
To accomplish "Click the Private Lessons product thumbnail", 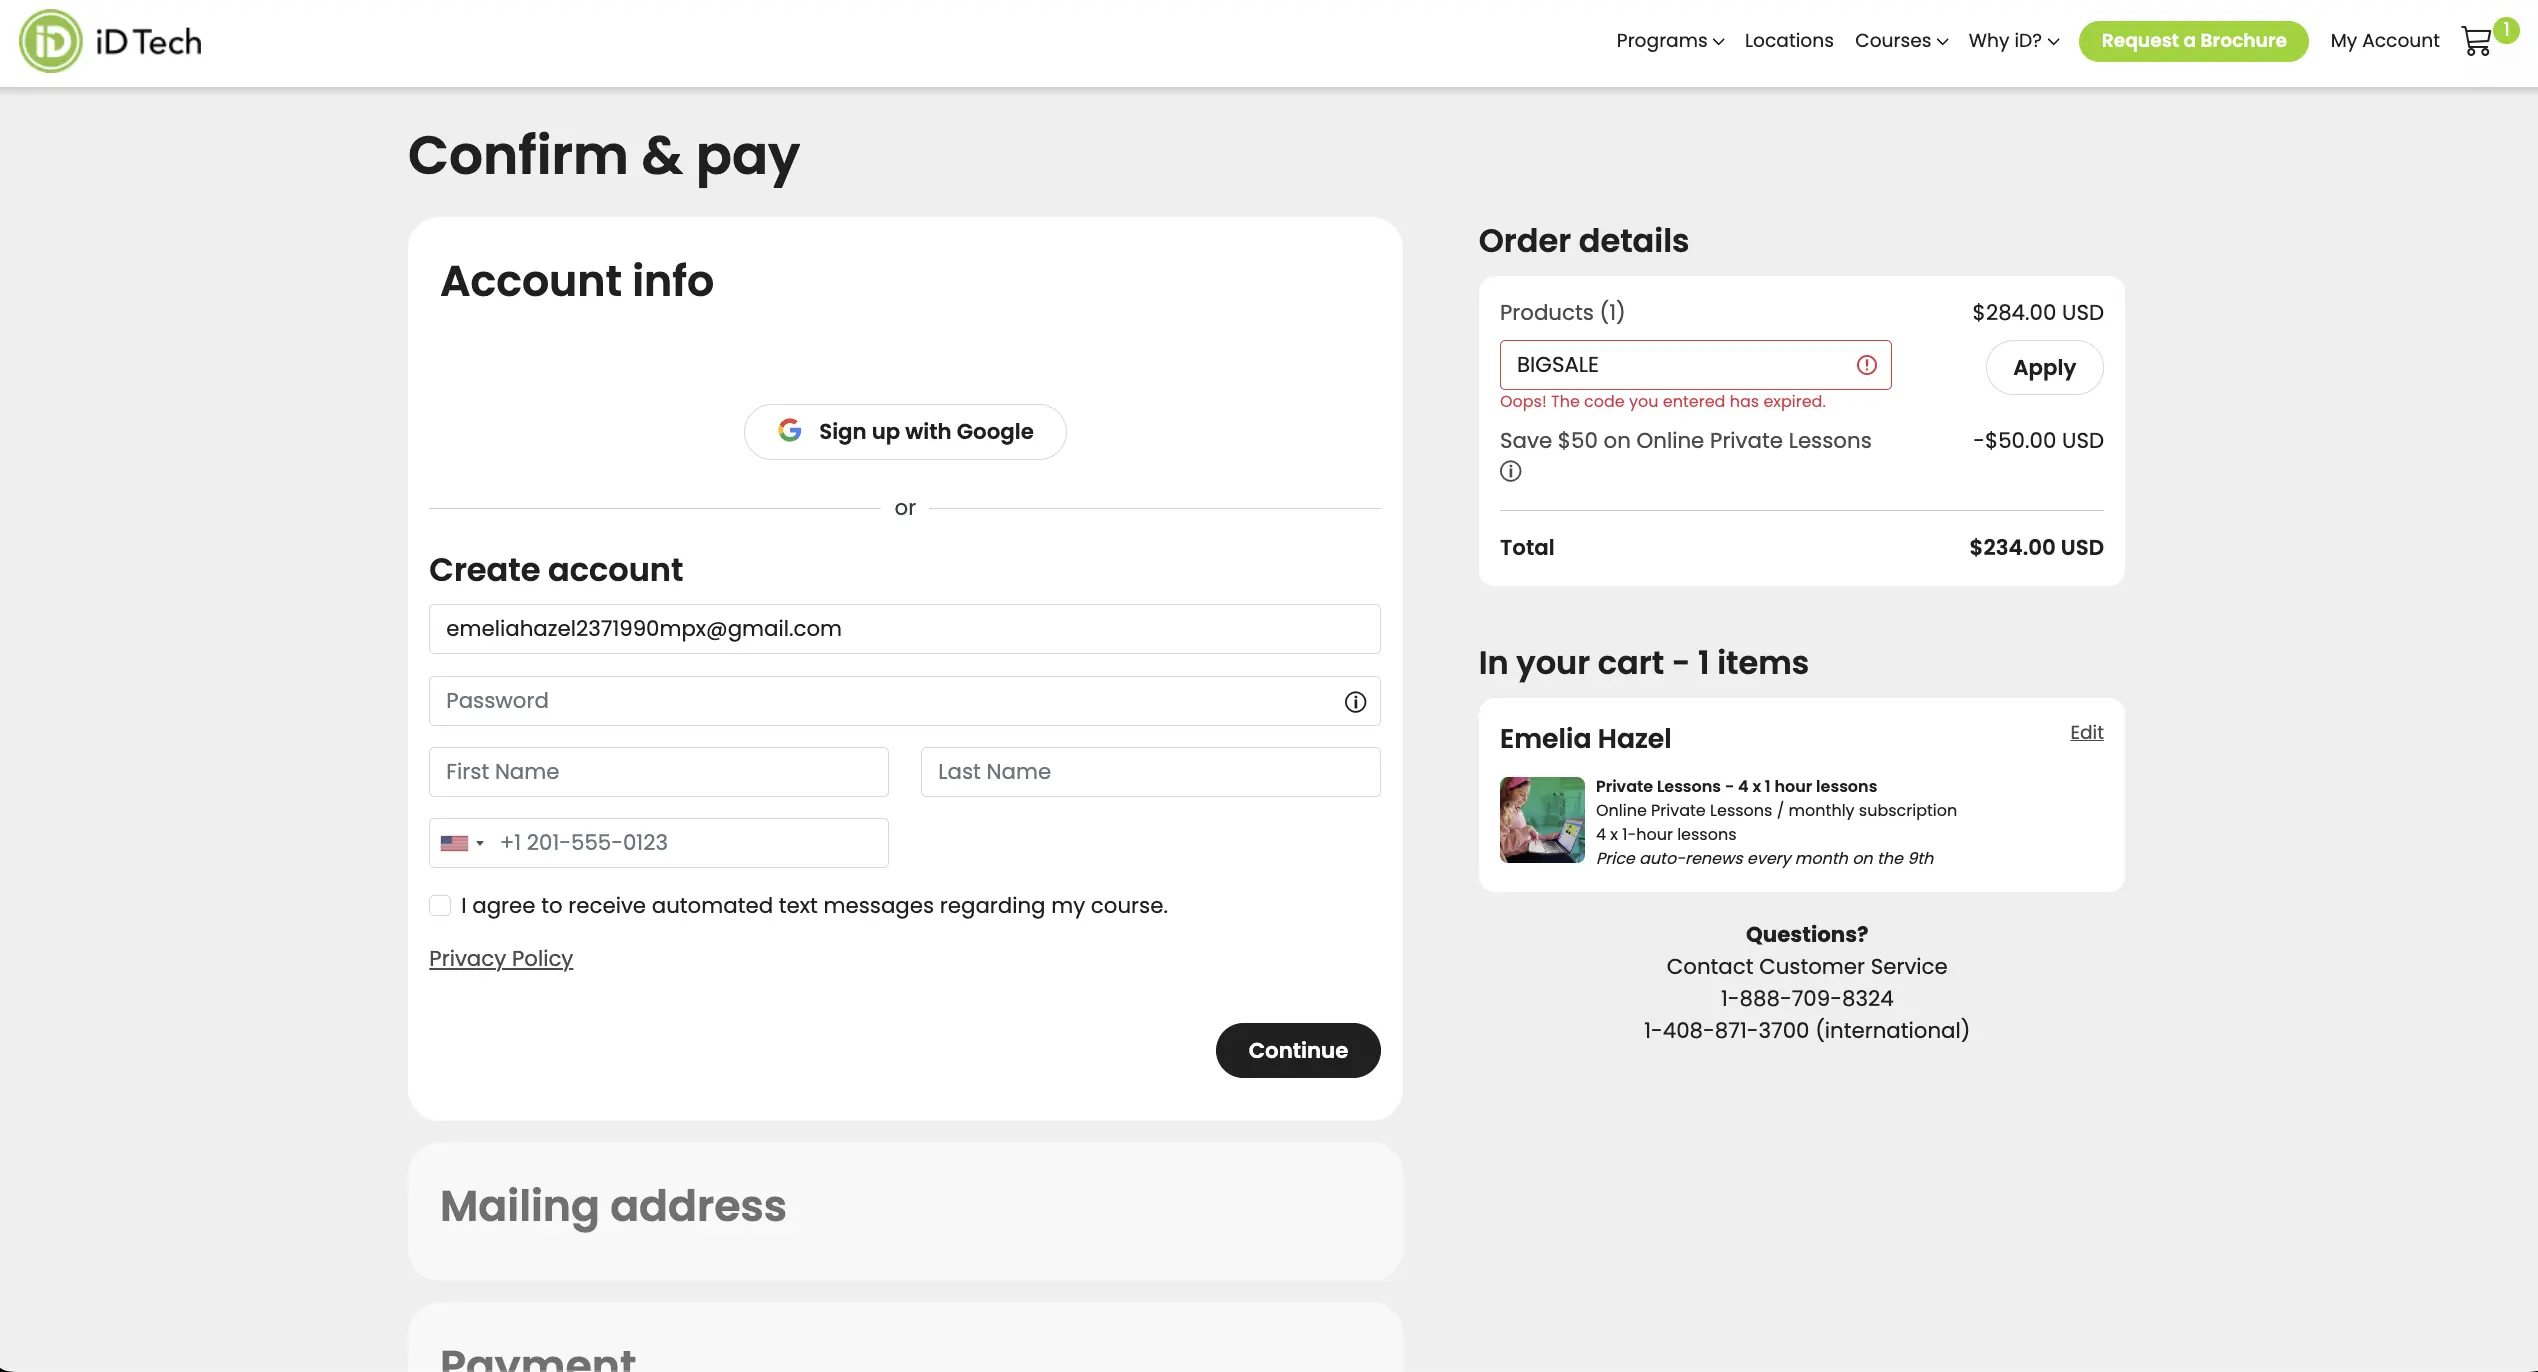I will [1541, 820].
